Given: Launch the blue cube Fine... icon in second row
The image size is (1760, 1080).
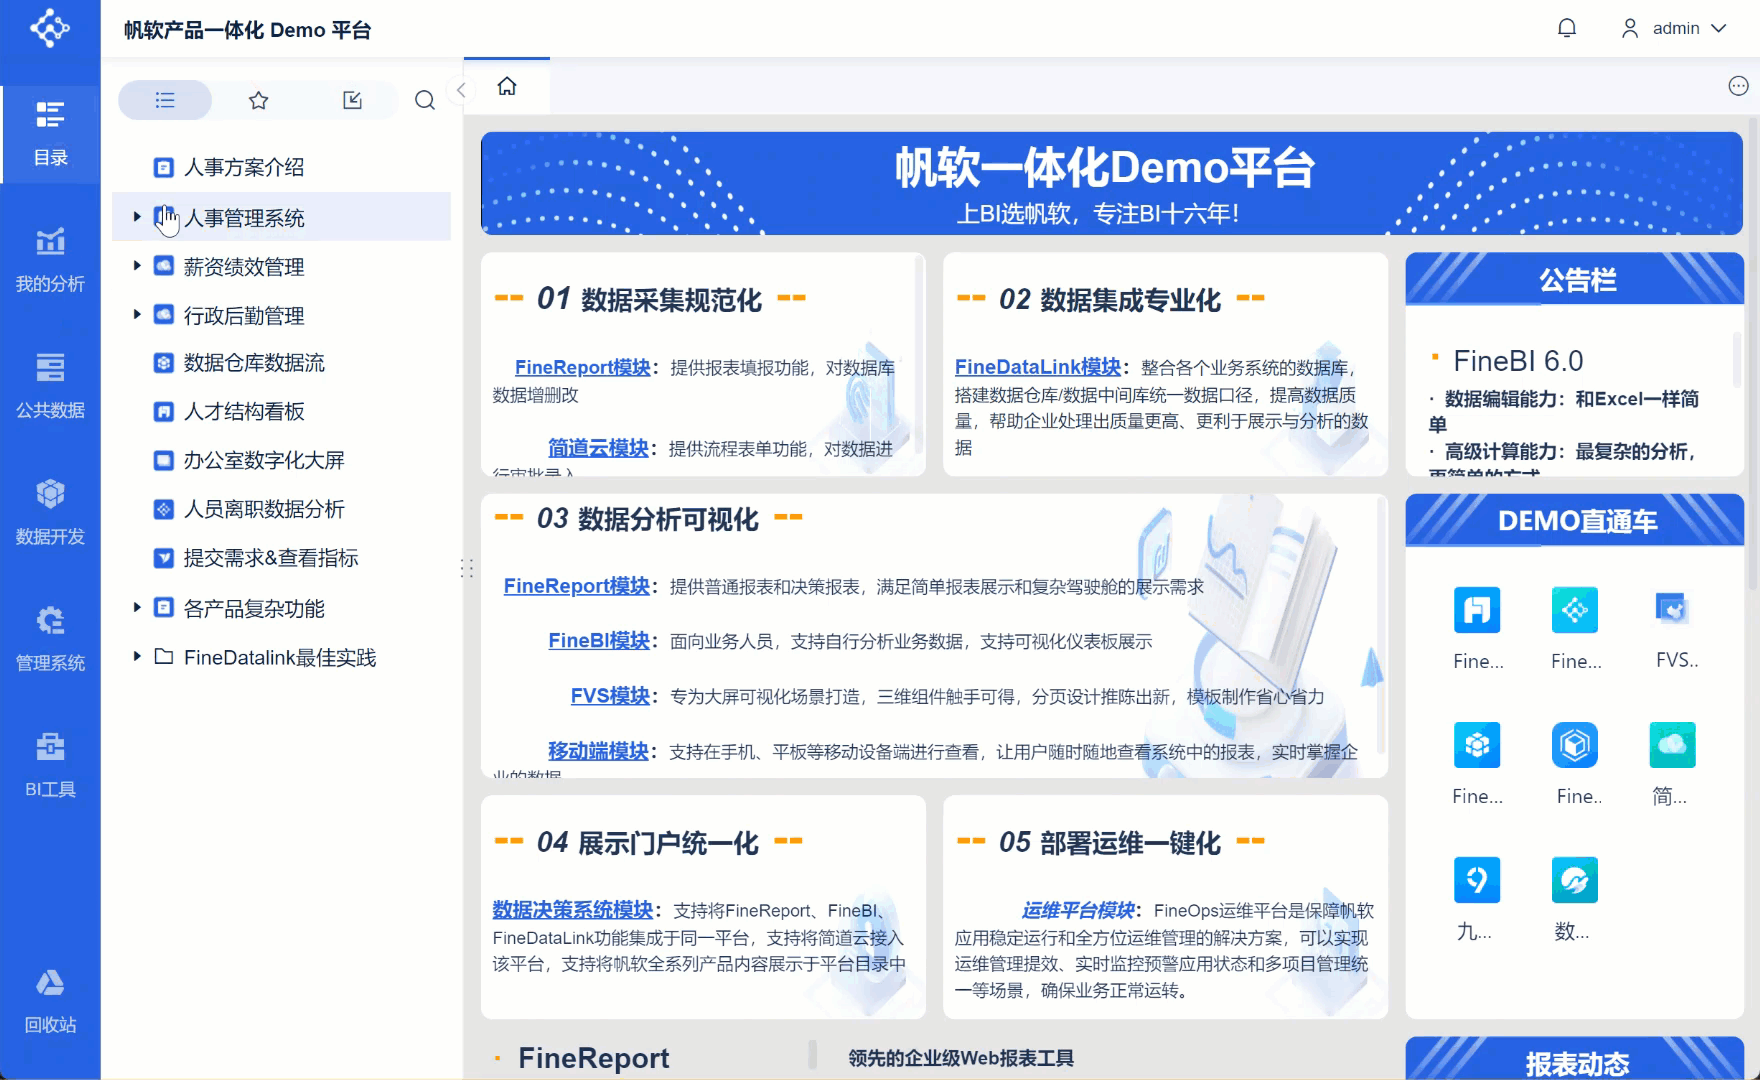Looking at the screenshot, I should tap(1477, 745).
